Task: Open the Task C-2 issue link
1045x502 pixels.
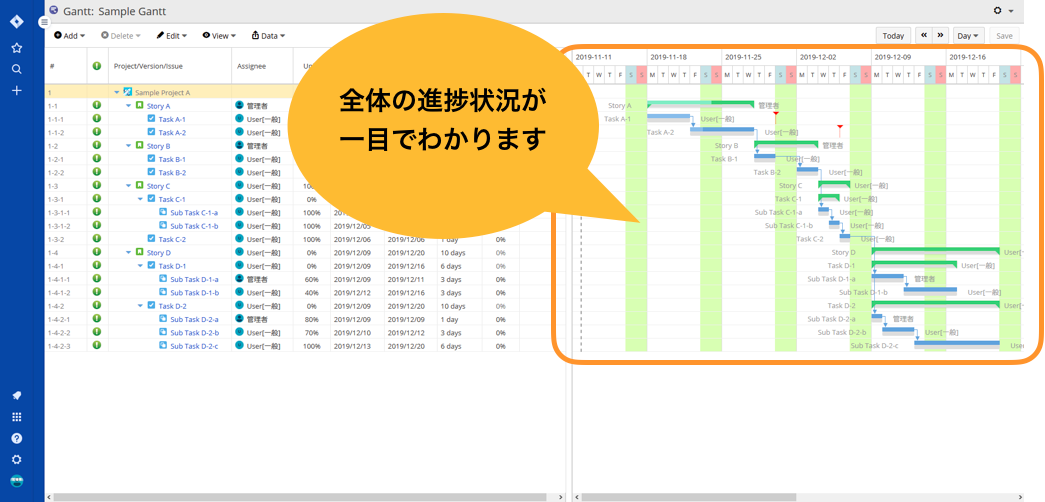Action: [172, 239]
